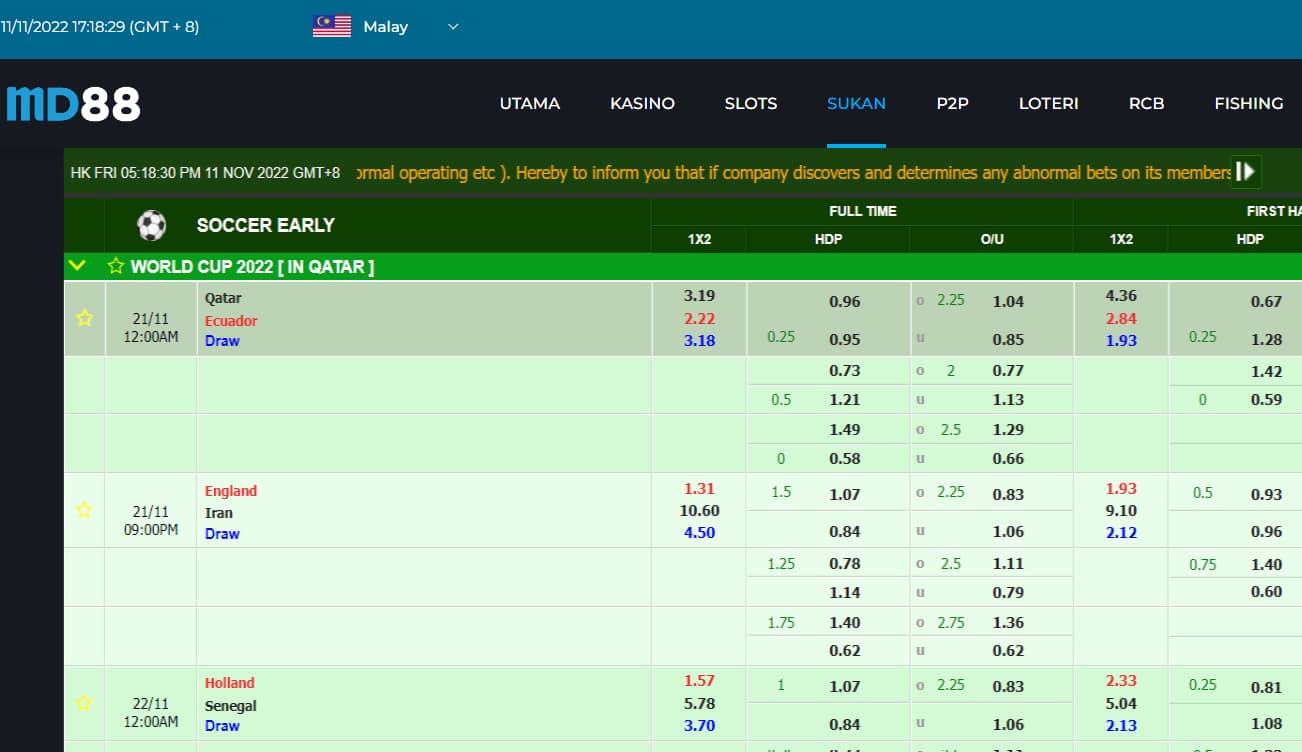Screen dimensions: 1302x752
Task: Bet on Holland-Senegal draw at 3.70
Action: [x=699, y=726]
